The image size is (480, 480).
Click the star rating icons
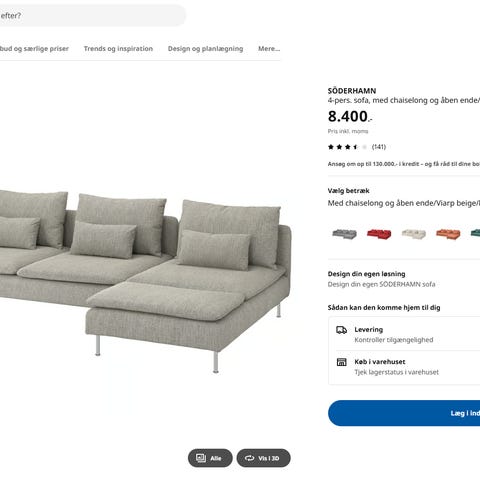347,147
